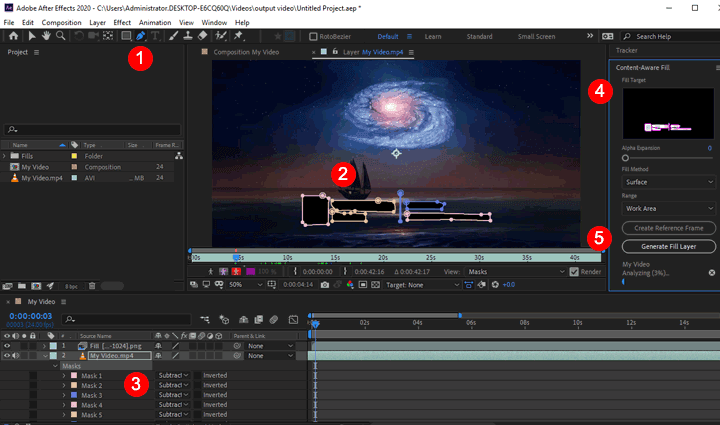Expand the Mask 1 properties
720x425 pixels.
(63, 375)
